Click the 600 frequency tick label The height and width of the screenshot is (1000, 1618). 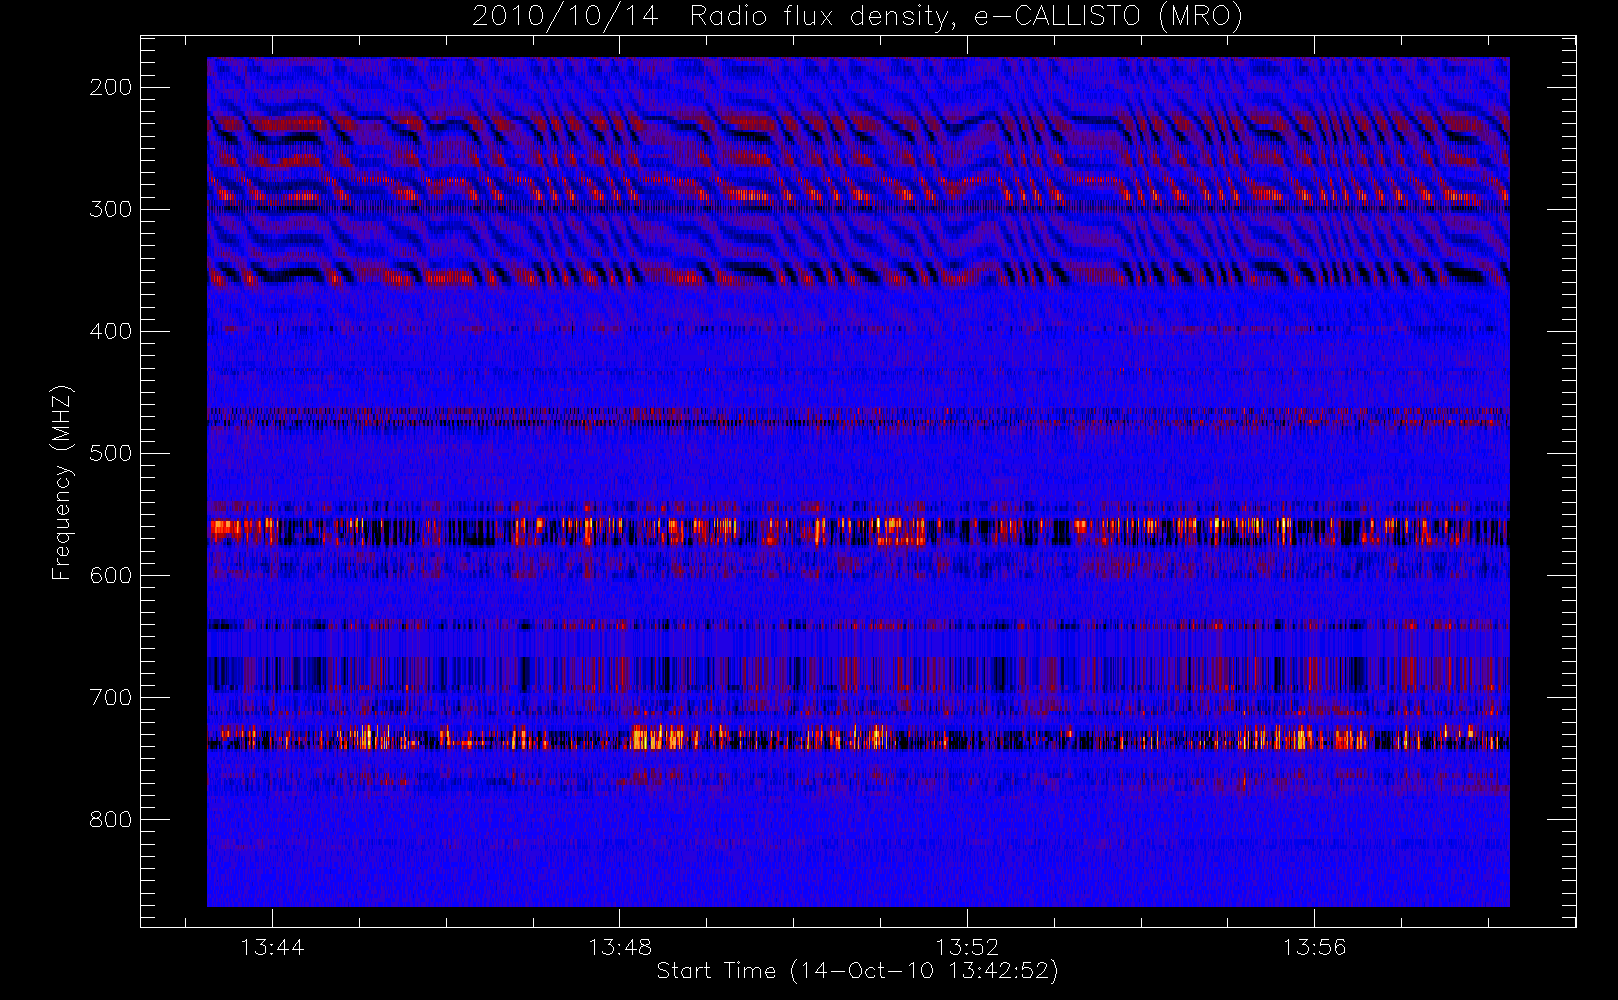coord(111,575)
